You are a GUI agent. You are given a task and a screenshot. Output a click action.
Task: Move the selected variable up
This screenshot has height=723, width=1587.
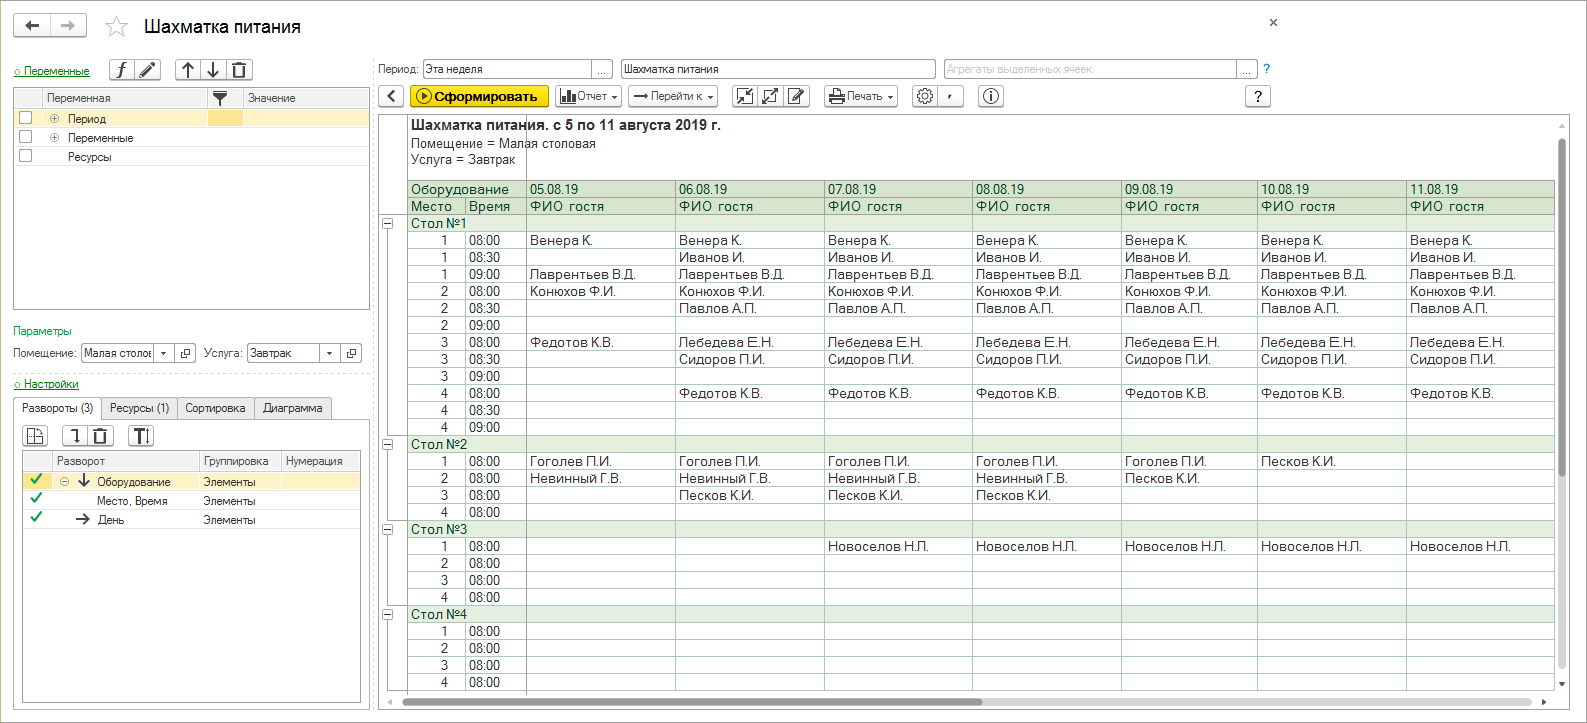(x=188, y=70)
